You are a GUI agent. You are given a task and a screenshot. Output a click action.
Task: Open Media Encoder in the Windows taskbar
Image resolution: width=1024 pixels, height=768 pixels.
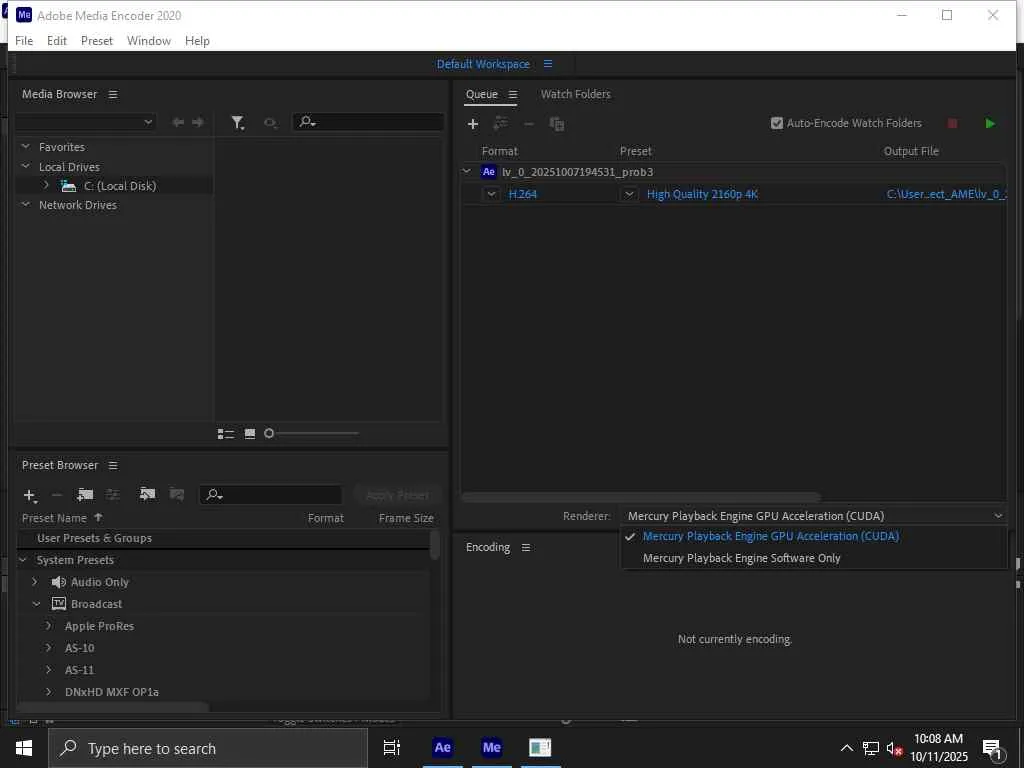click(492, 748)
